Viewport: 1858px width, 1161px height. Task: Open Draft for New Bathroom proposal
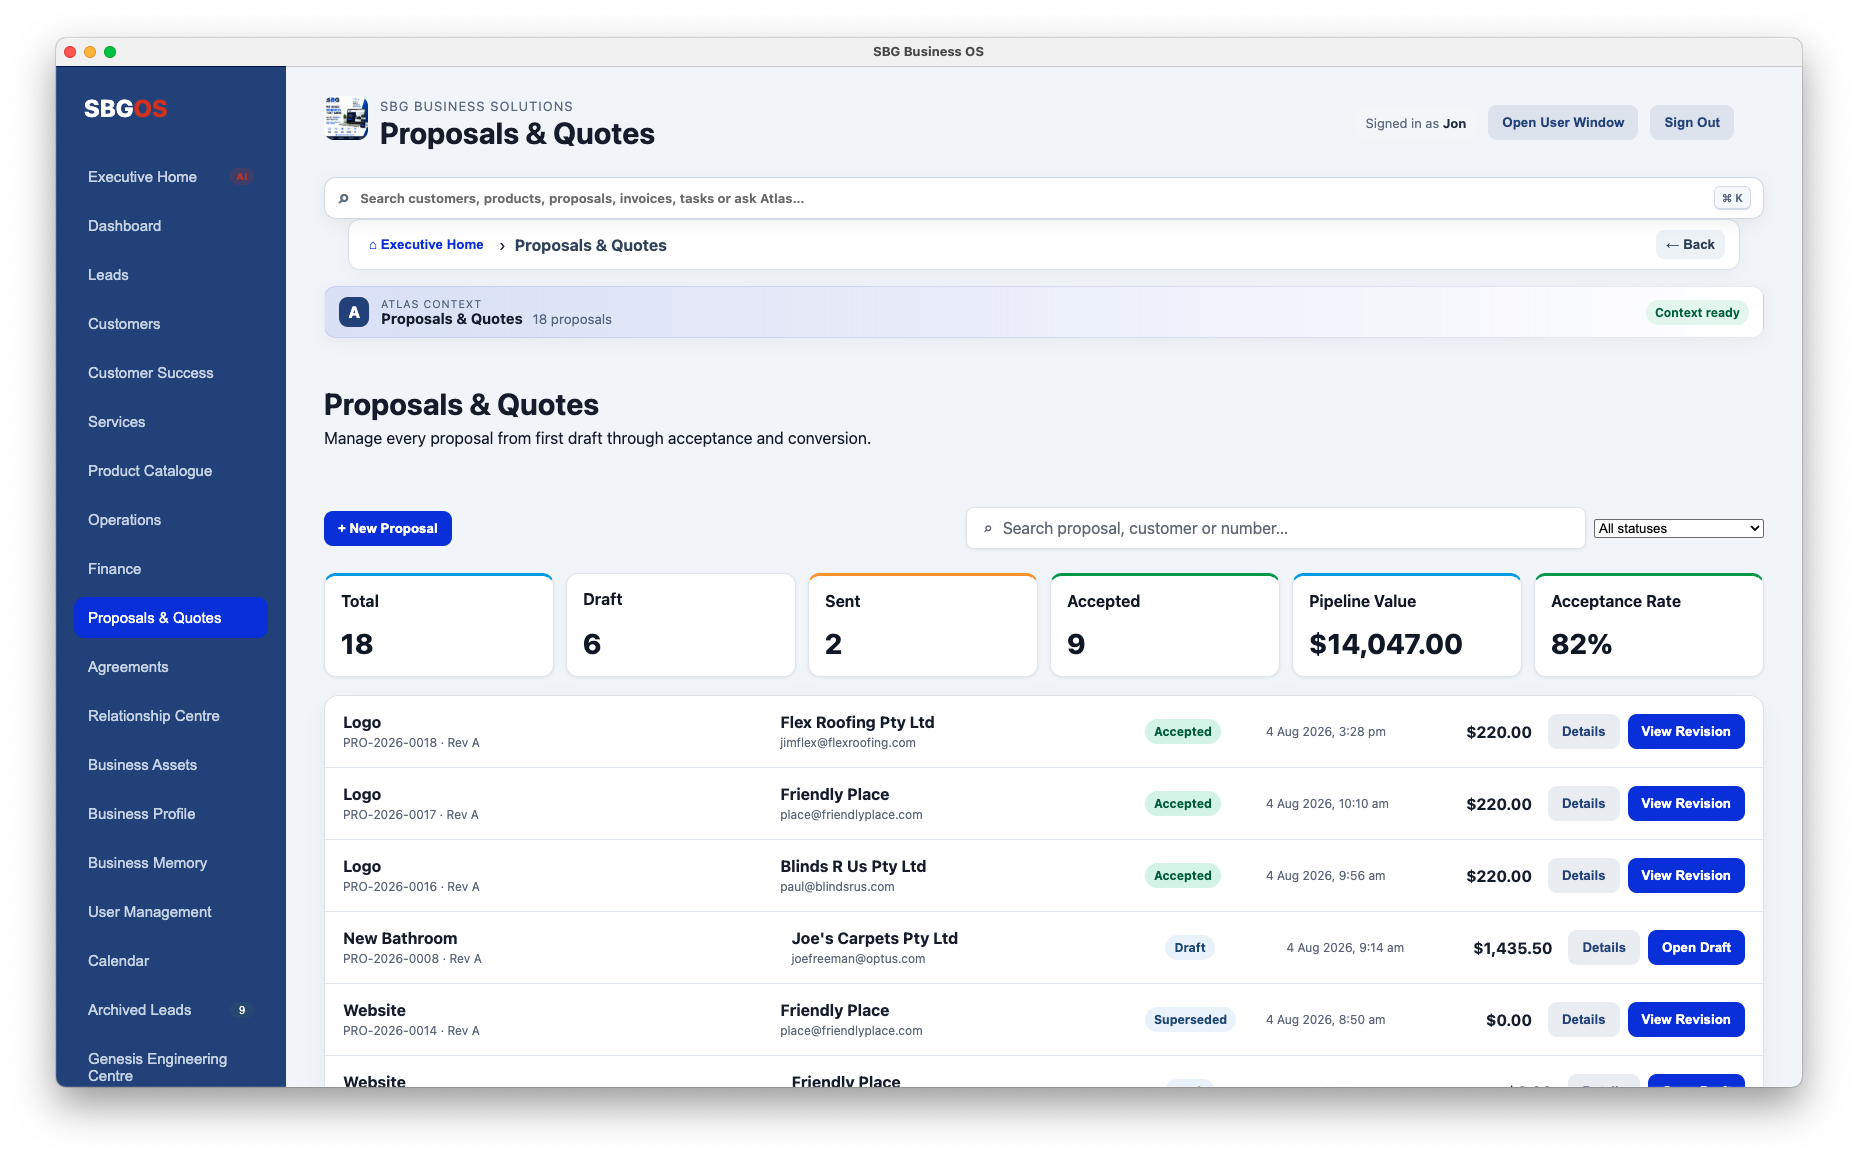(x=1696, y=948)
